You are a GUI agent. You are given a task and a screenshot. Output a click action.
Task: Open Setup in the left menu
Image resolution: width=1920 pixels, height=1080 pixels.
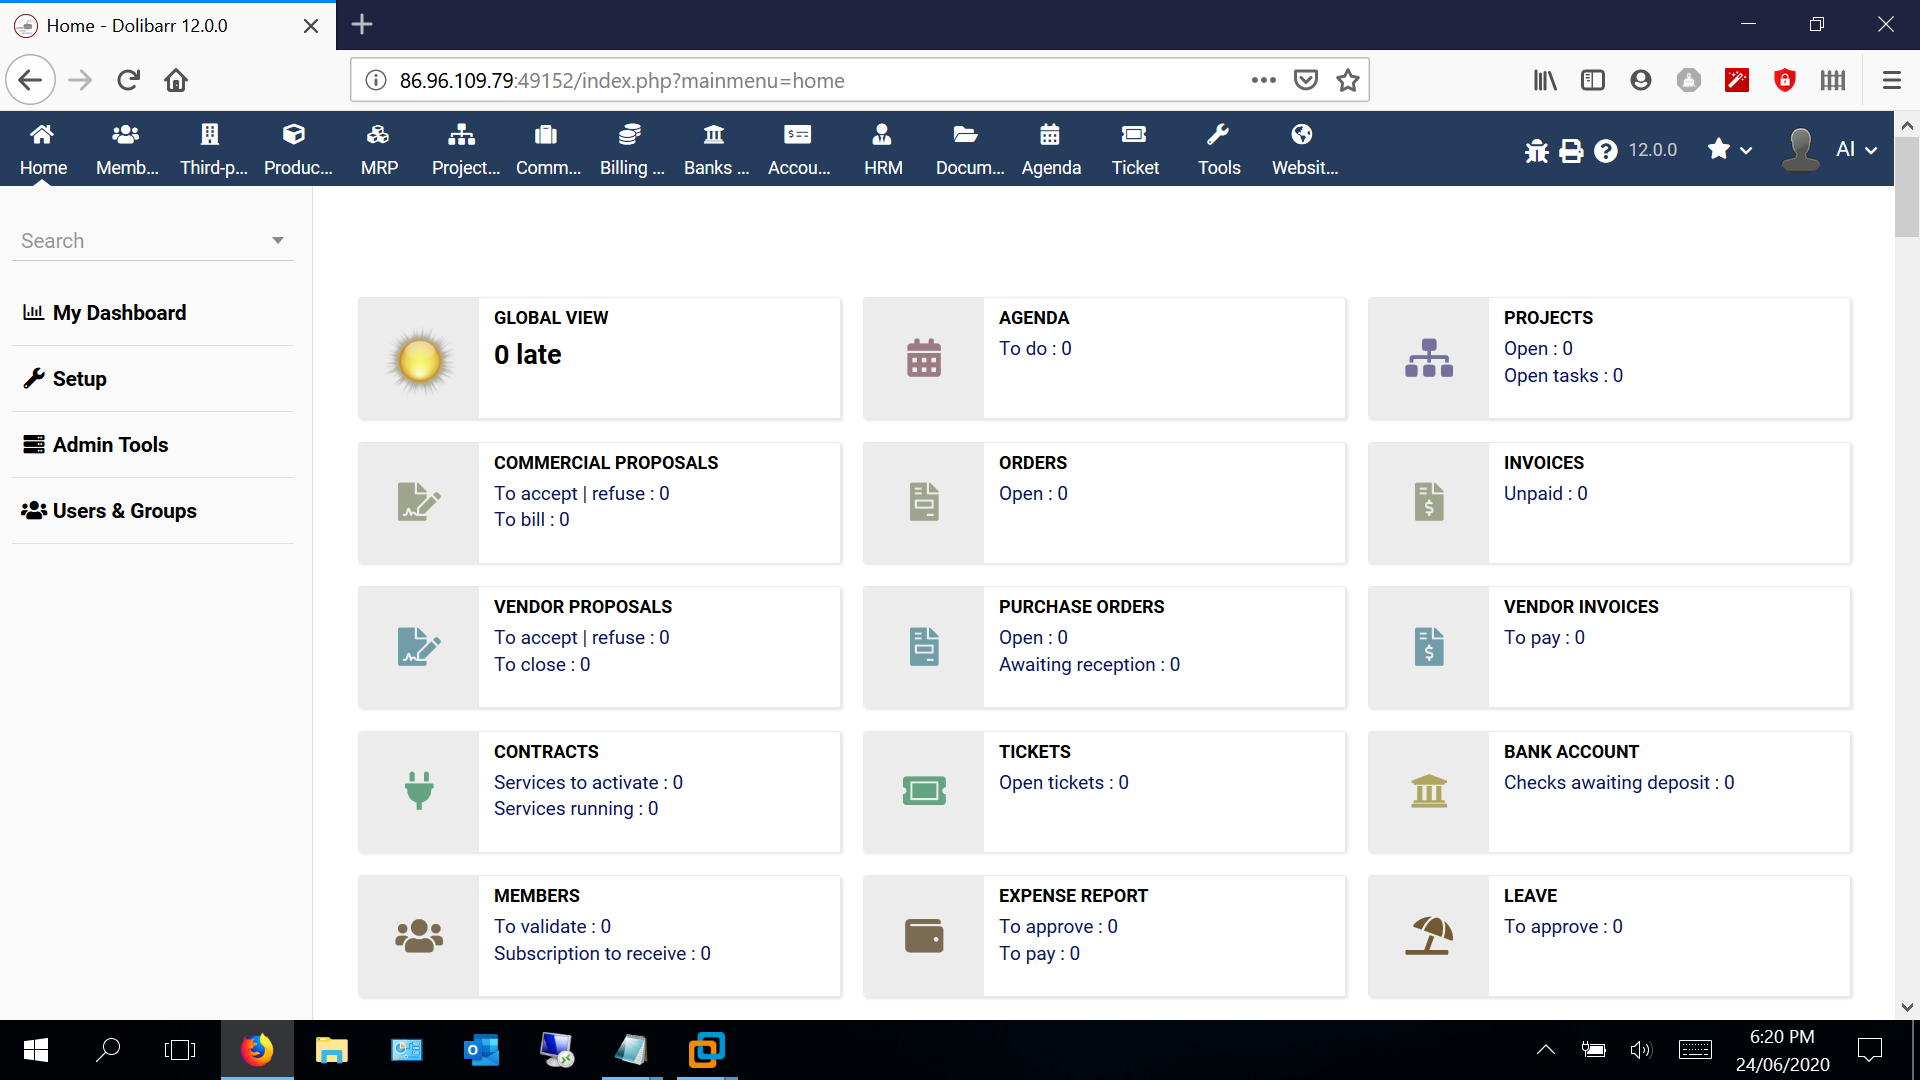point(79,379)
